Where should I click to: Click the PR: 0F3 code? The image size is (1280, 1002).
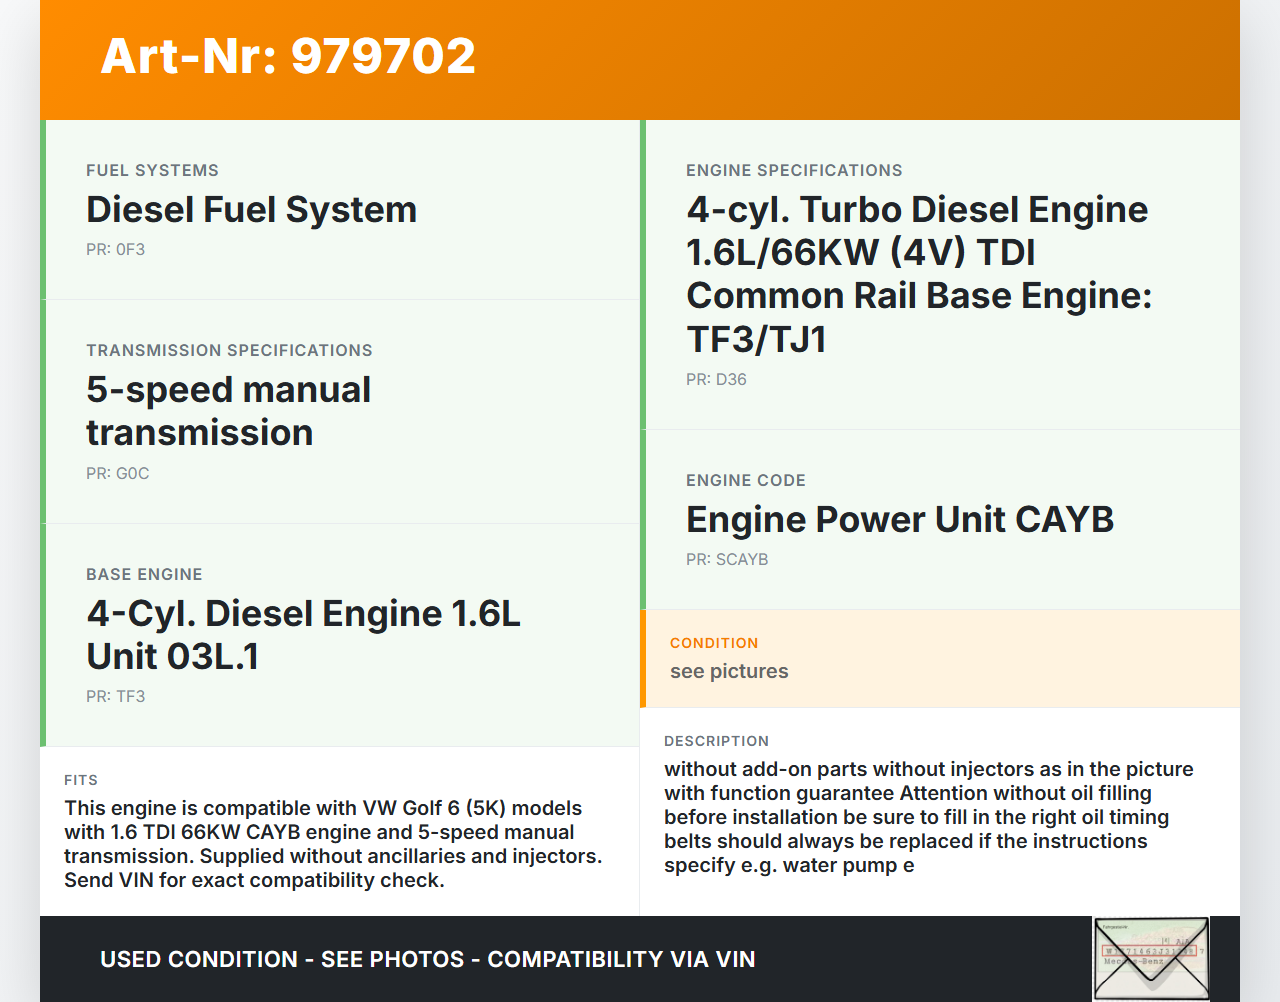[115, 250]
